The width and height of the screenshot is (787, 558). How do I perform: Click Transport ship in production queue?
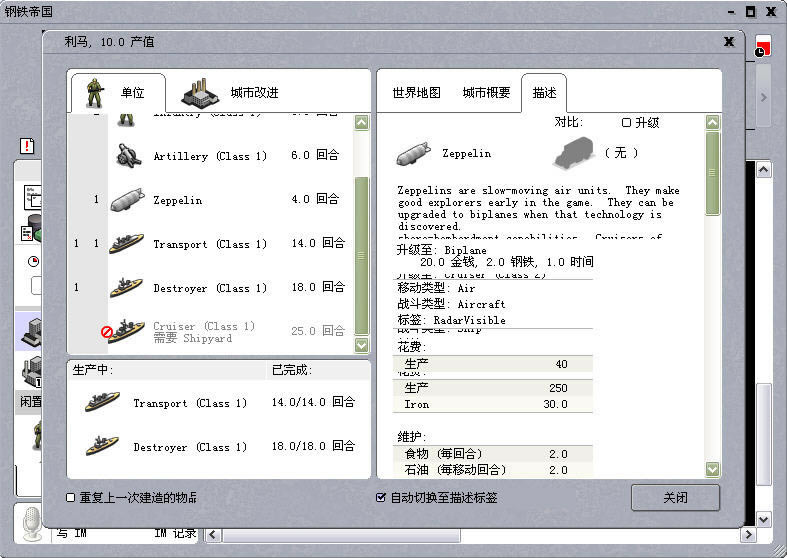pyautogui.click(x=102, y=403)
